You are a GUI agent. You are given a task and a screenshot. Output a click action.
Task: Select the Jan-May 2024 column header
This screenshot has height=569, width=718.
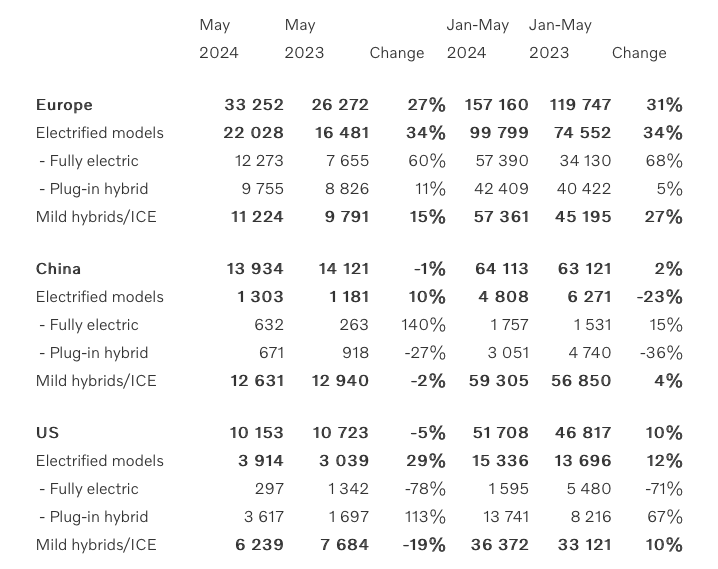478,39
